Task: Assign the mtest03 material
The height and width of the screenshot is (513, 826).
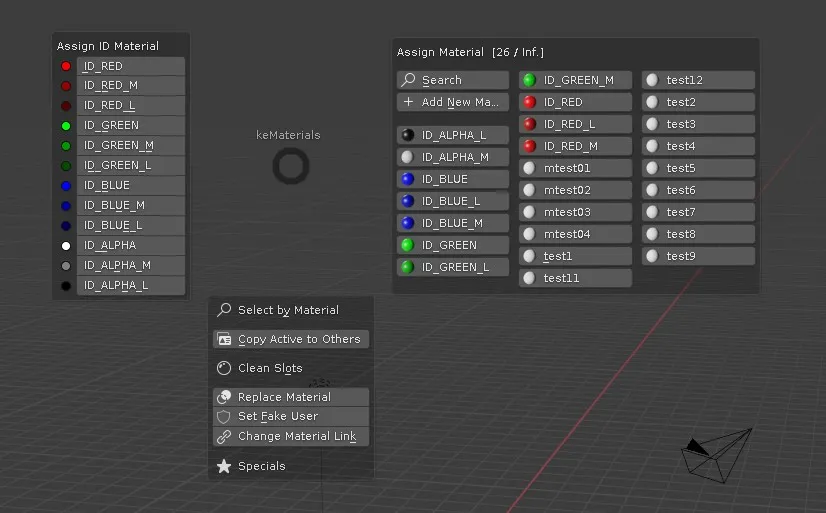Action: coord(576,212)
